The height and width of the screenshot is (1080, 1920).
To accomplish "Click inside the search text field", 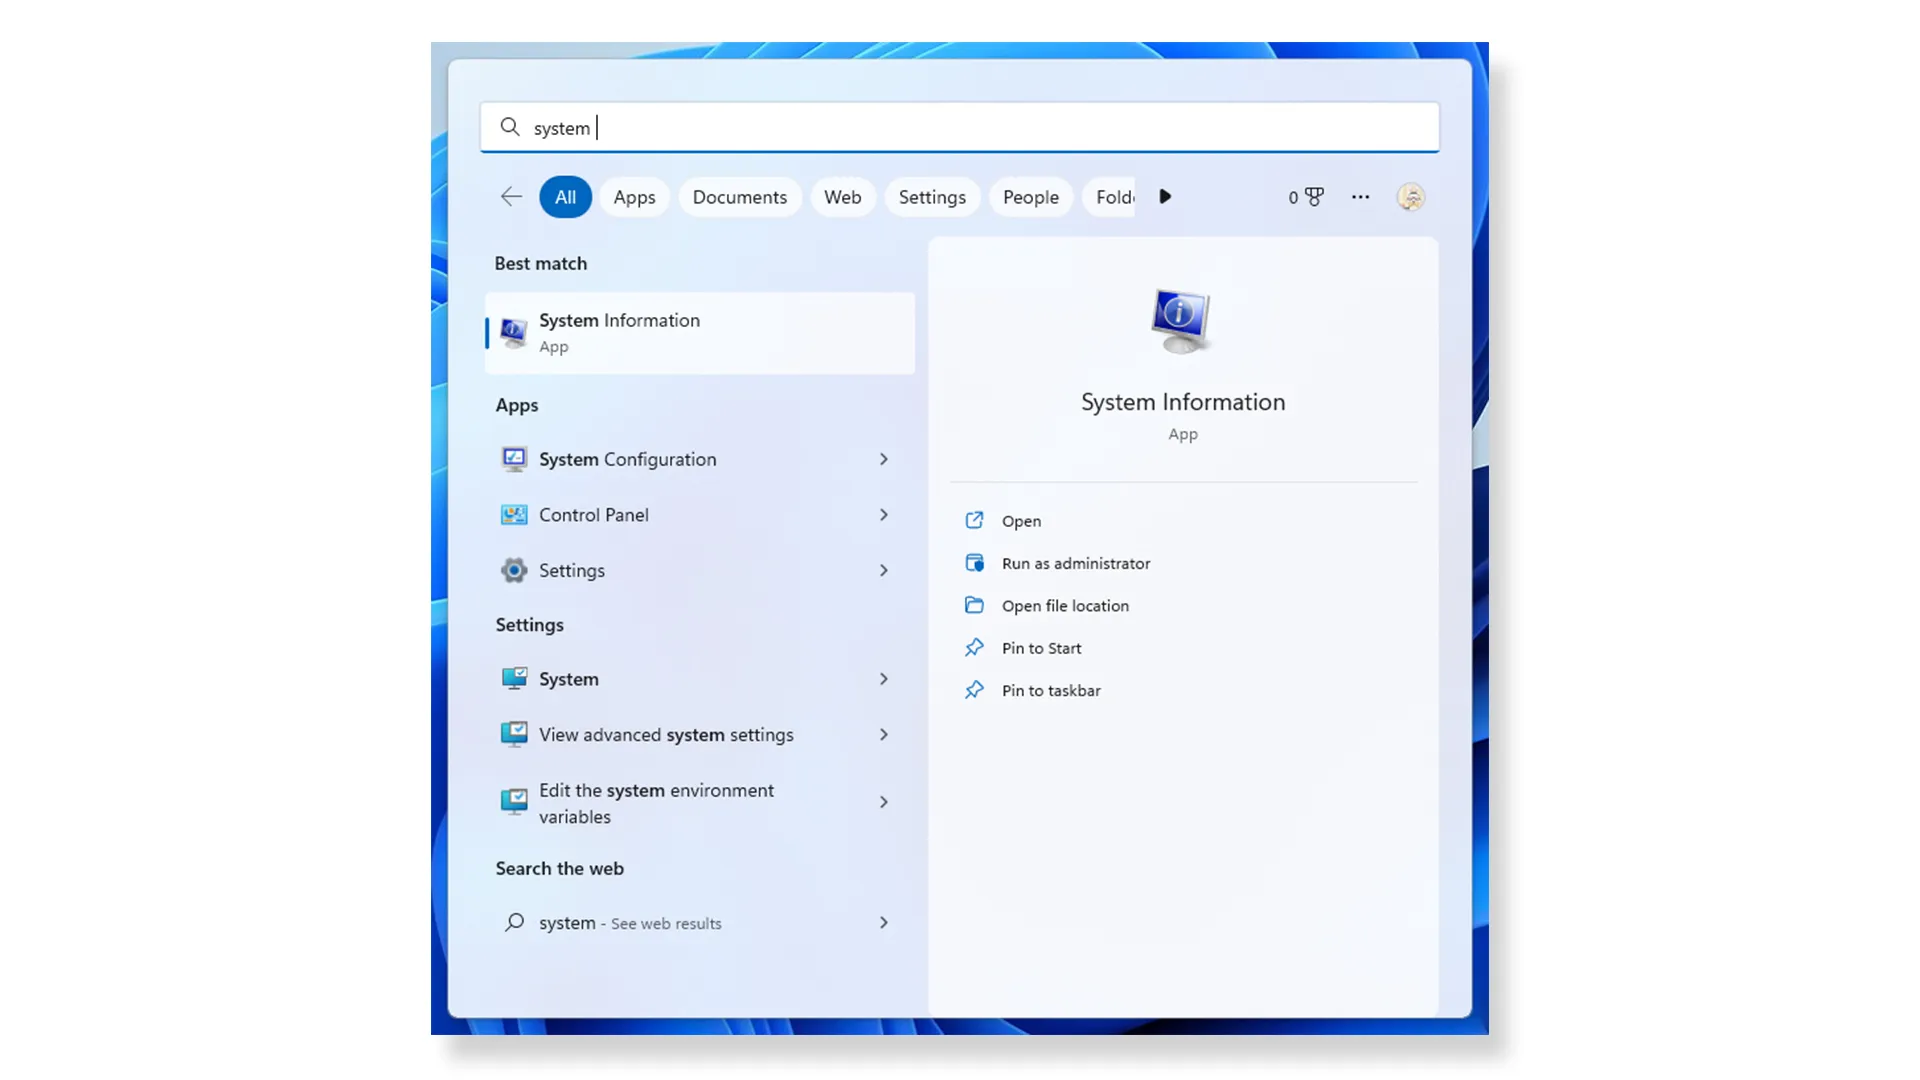I will pyautogui.click(x=960, y=128).
